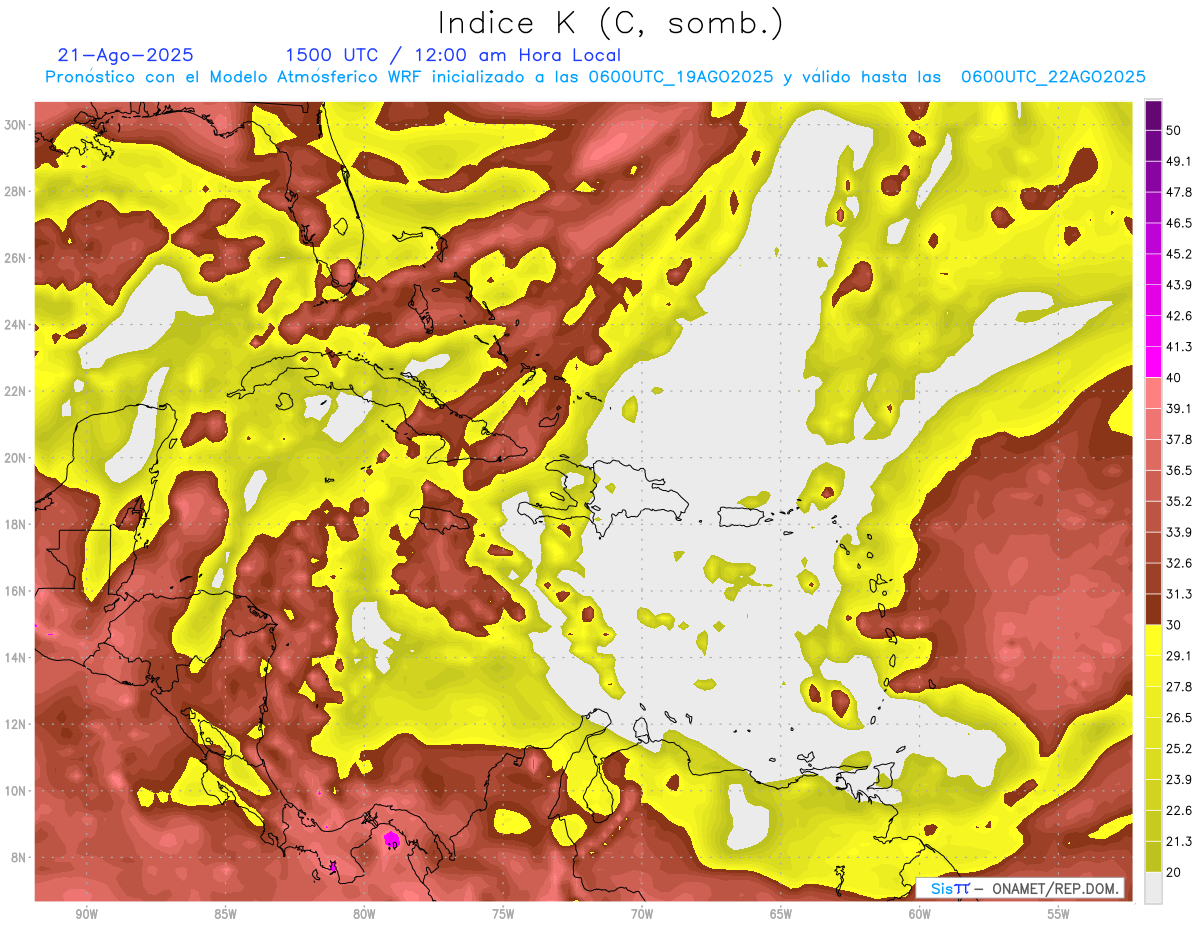
Task: Click the 'SisTT - ONAMET/REP.DOM.' credit box
Action: (x=1019, y=888)
